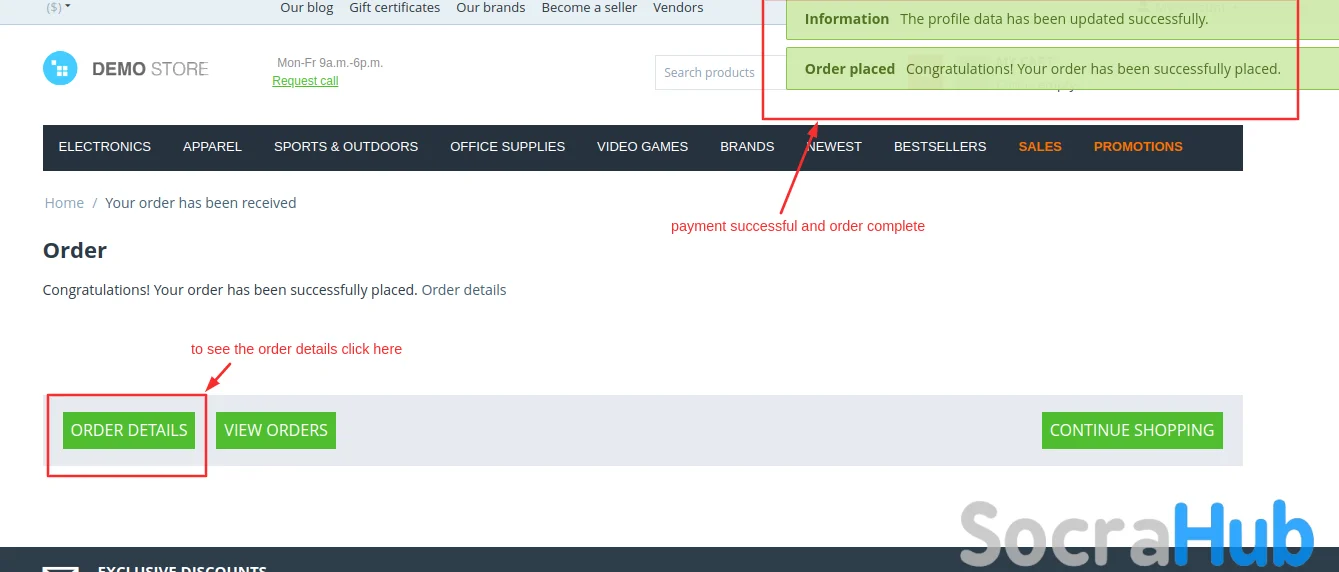The width and height of the screenshot is (1339, 572).
Task: Go to Home via breadcrumb
Action: tap(64, 203)
